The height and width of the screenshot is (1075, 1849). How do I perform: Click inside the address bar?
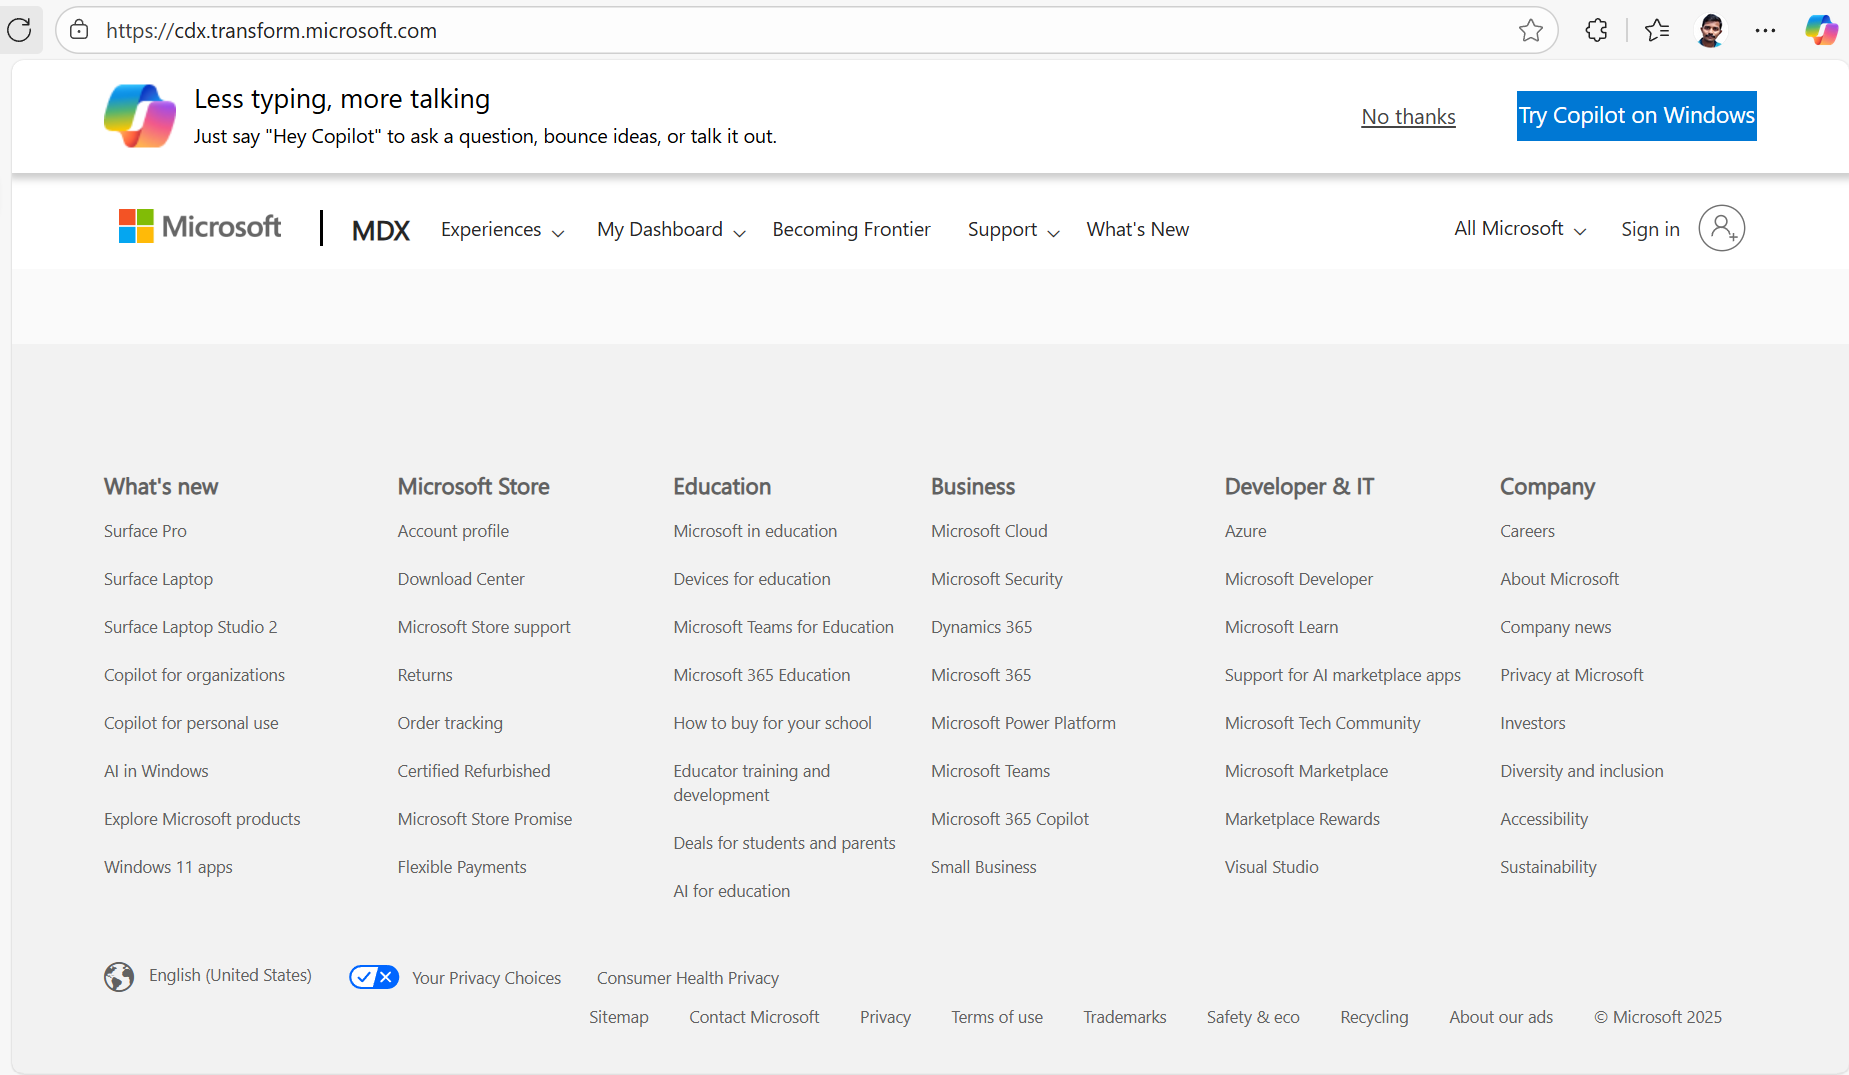(700, 30)
